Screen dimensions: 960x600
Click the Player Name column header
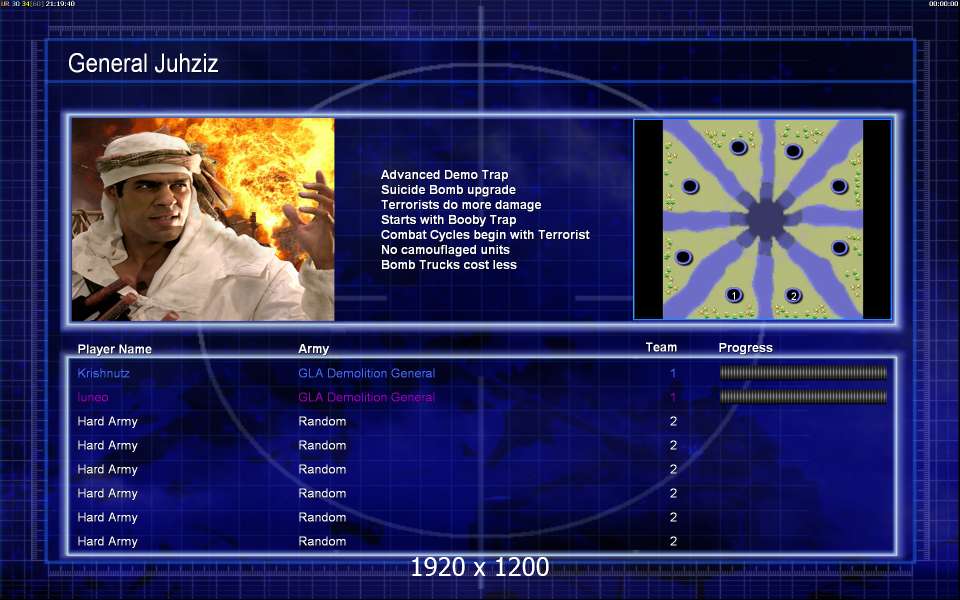[114, 349]
